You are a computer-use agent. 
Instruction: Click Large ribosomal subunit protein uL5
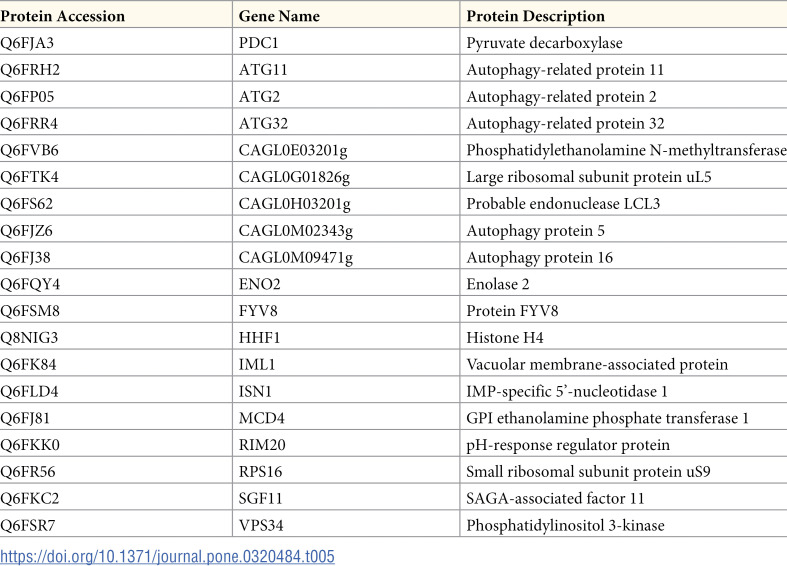(x=589, y=177)
